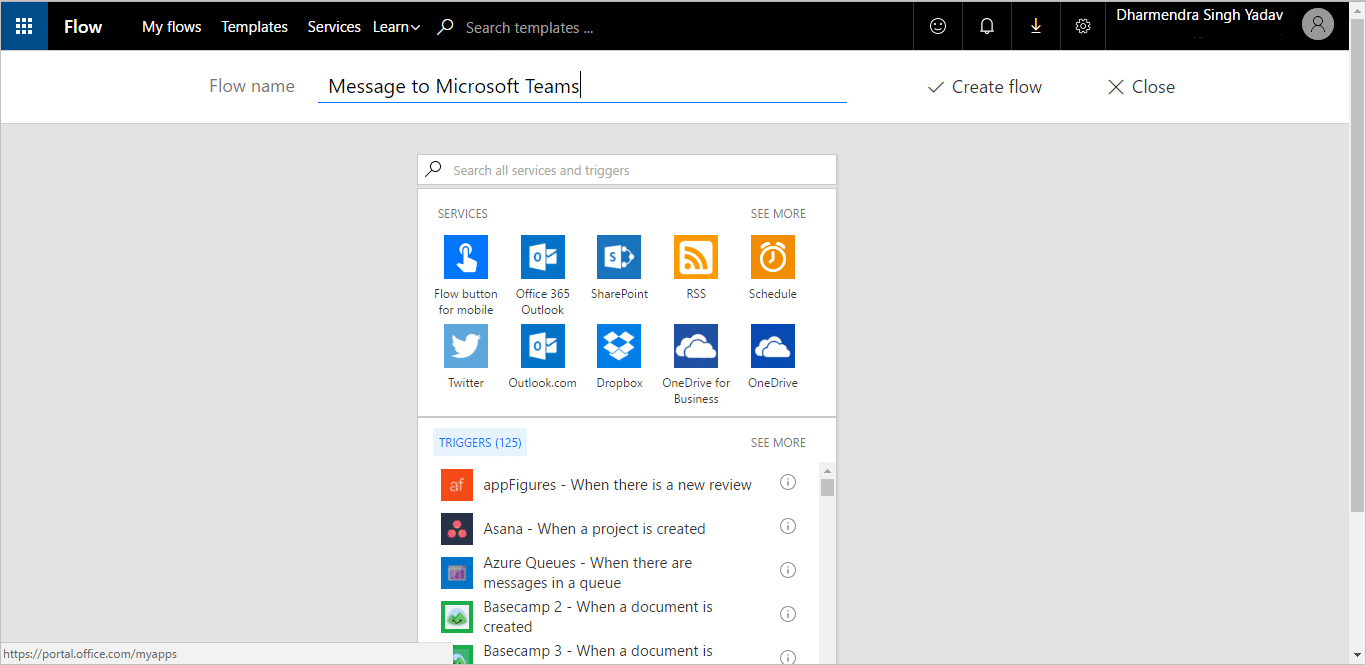Select the Outlook.com service icon
Screen dimensions: 1366x665
point(543,346)
